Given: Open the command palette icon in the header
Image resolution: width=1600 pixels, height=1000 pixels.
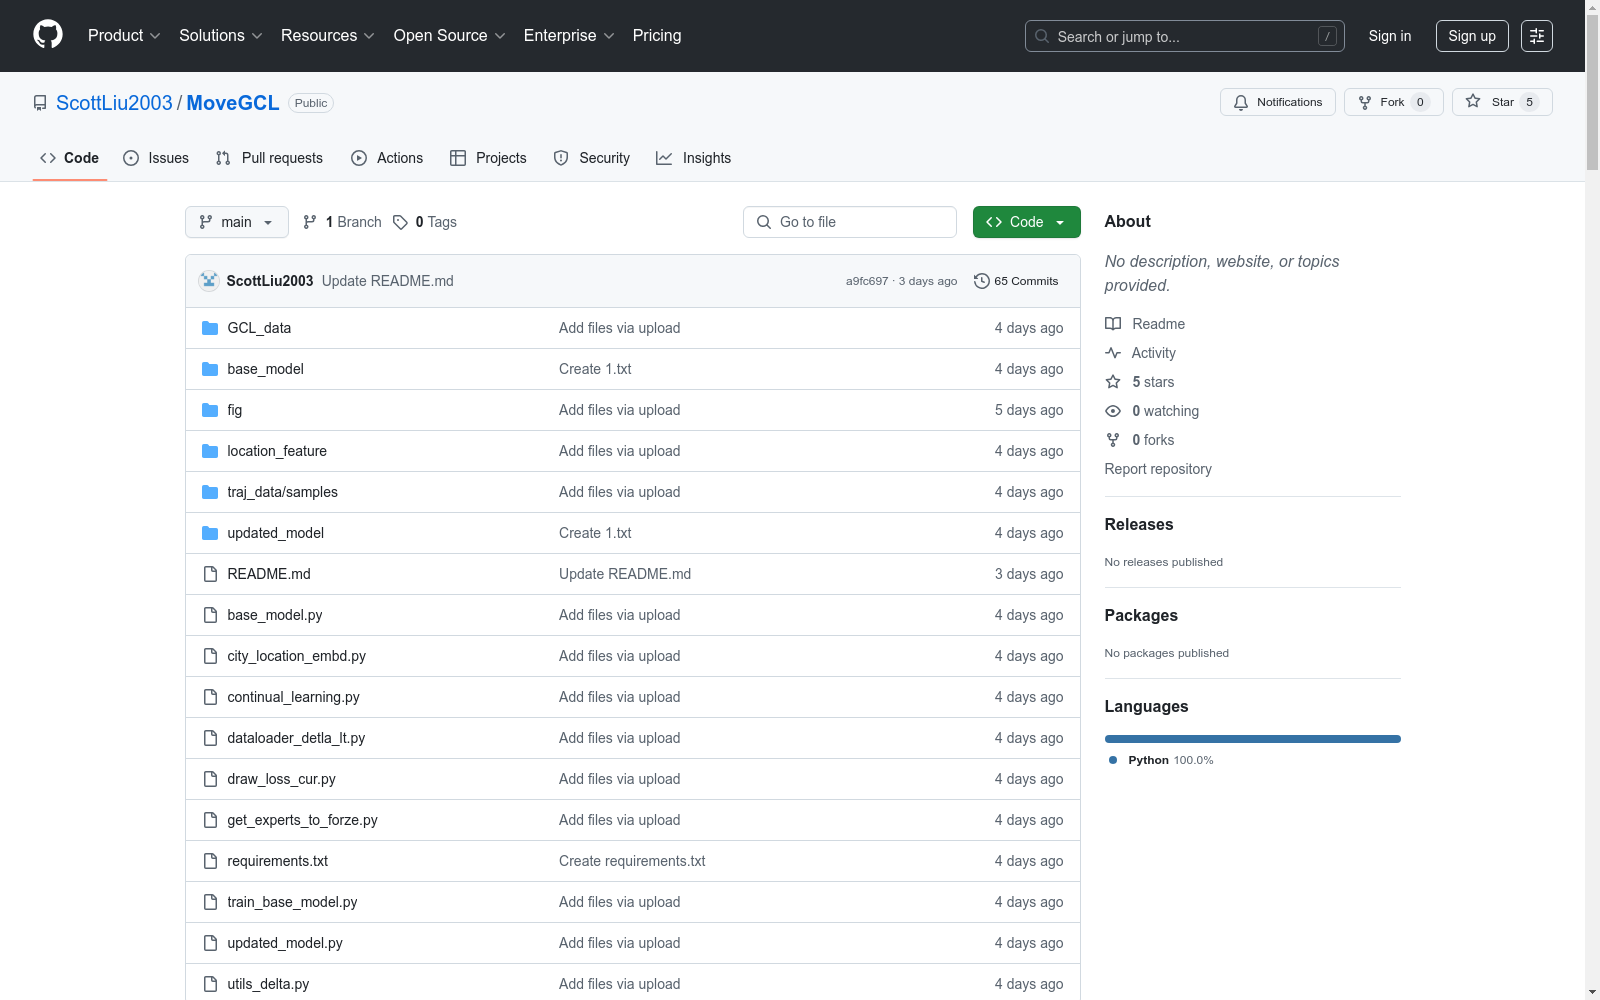Looking at the screenshot, I should click(x=1537, y=36).
